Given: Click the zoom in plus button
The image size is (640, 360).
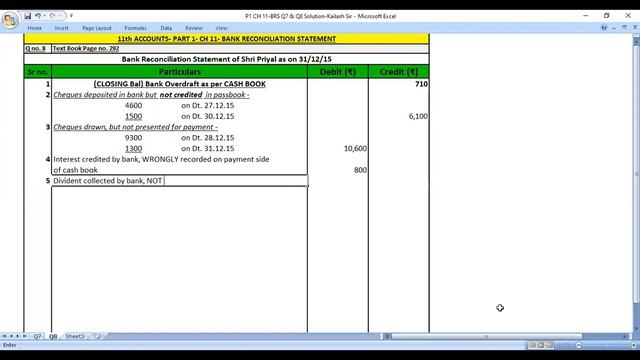Looking at the screenshot, I should tap(634, 345).
